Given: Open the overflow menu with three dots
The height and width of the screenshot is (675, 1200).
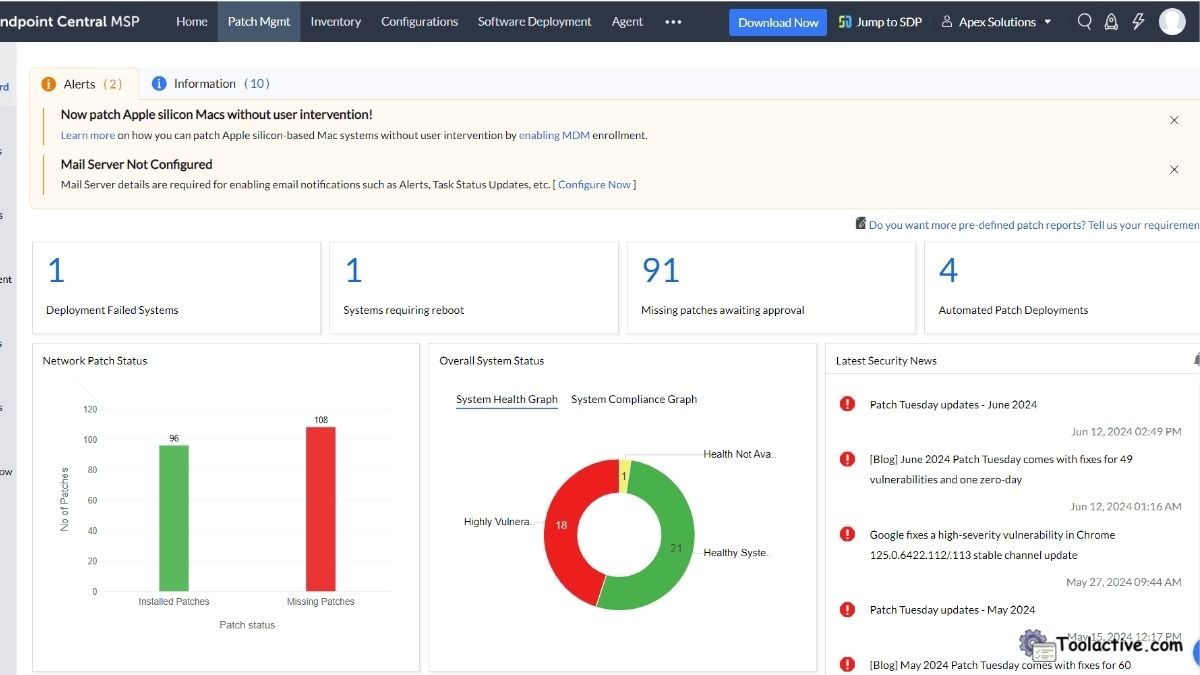Looking at the screenshot, I should point(673,20).
